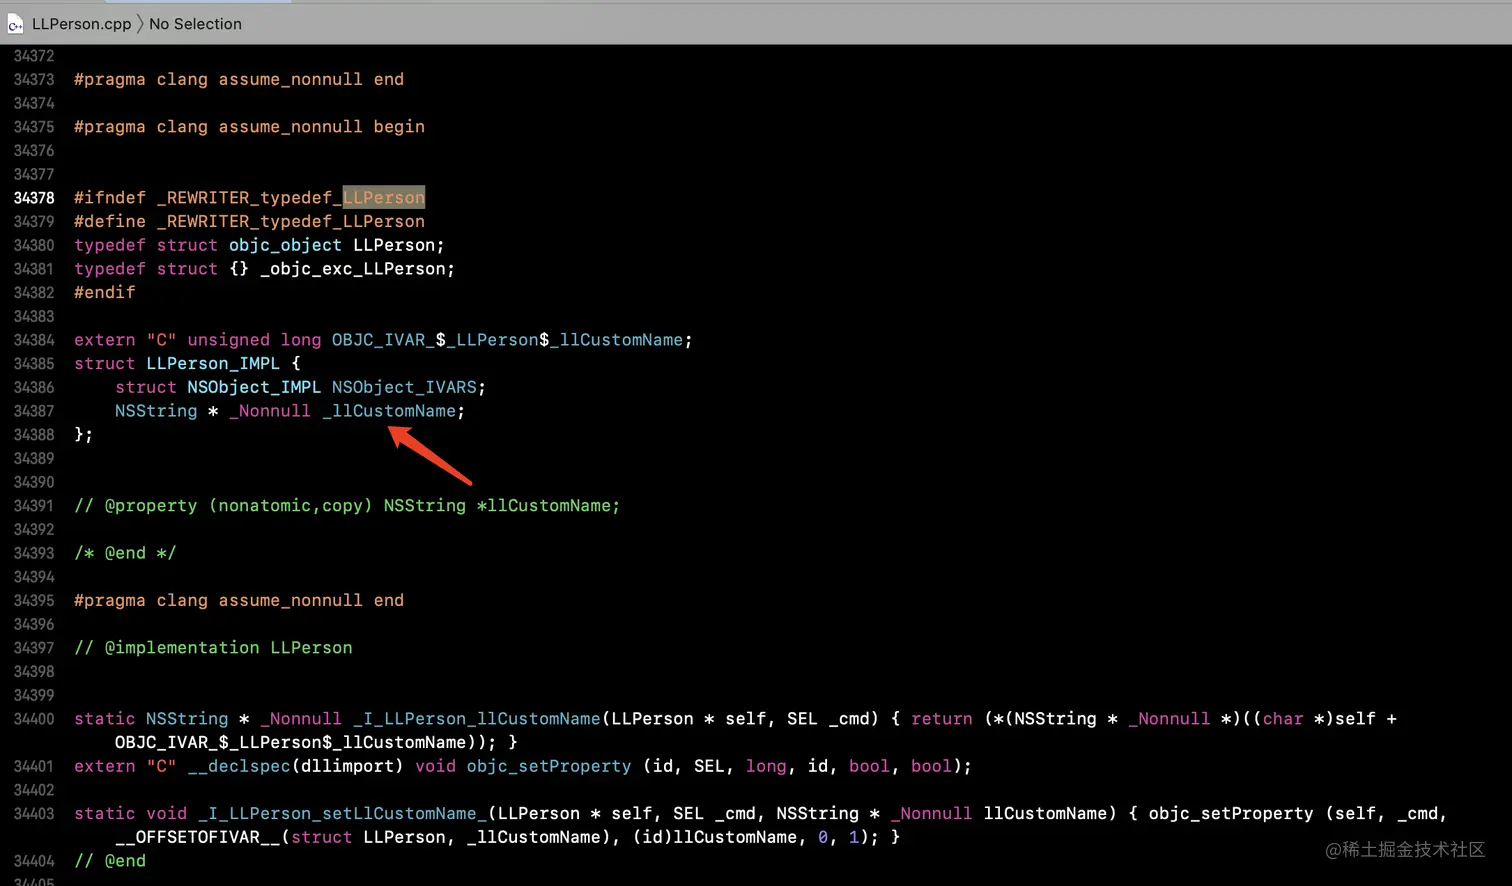Click 'LLPerson_IMPL' struct name
Viewport: 1512px width, 886px height.
[x=213, y=364]
